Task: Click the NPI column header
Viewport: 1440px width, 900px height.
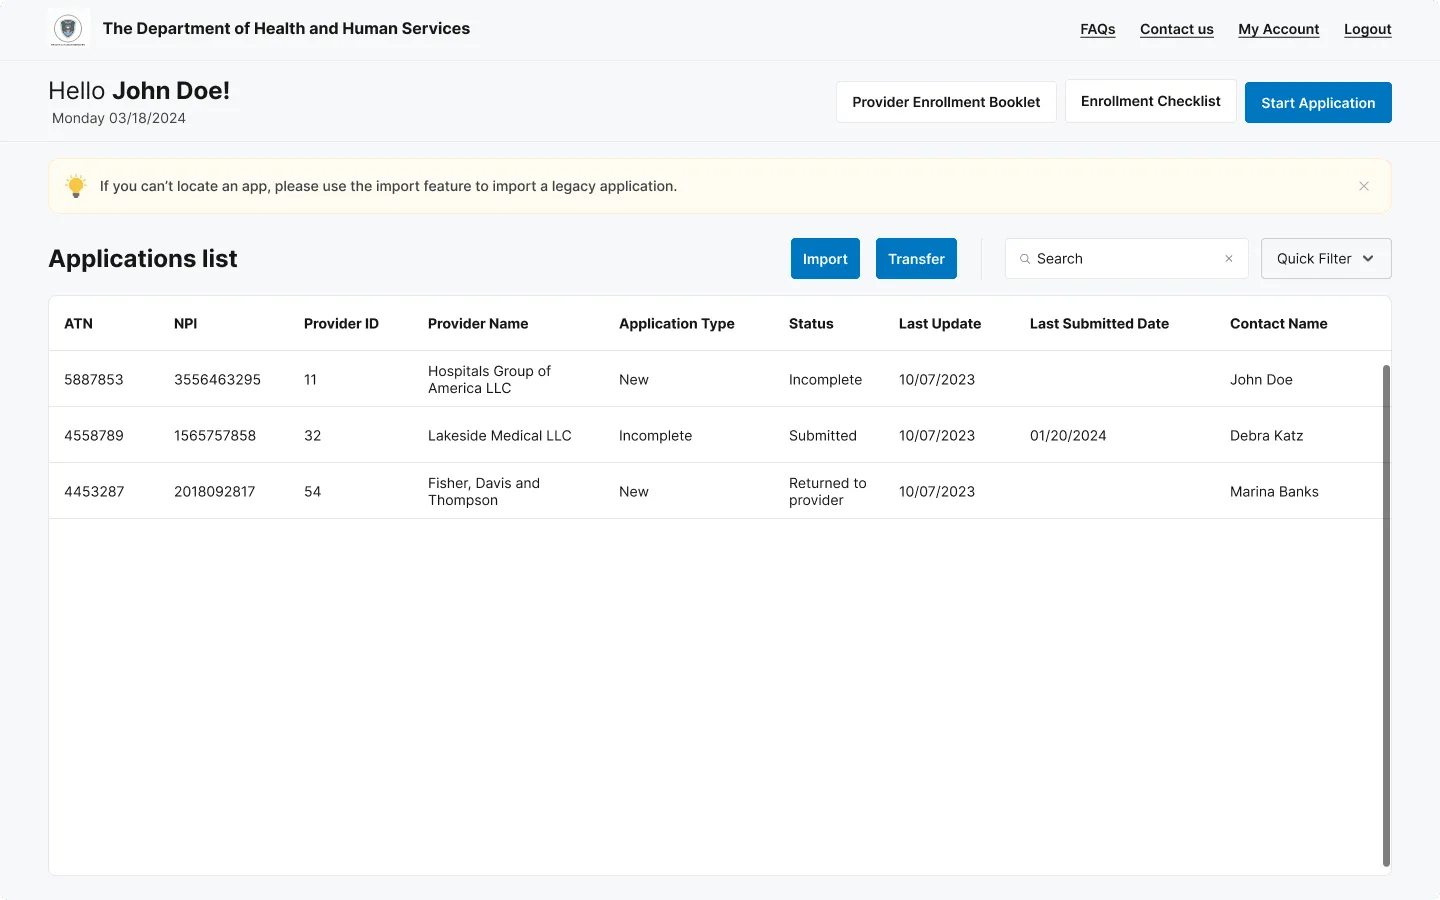Action: click(x=186, y=324)
